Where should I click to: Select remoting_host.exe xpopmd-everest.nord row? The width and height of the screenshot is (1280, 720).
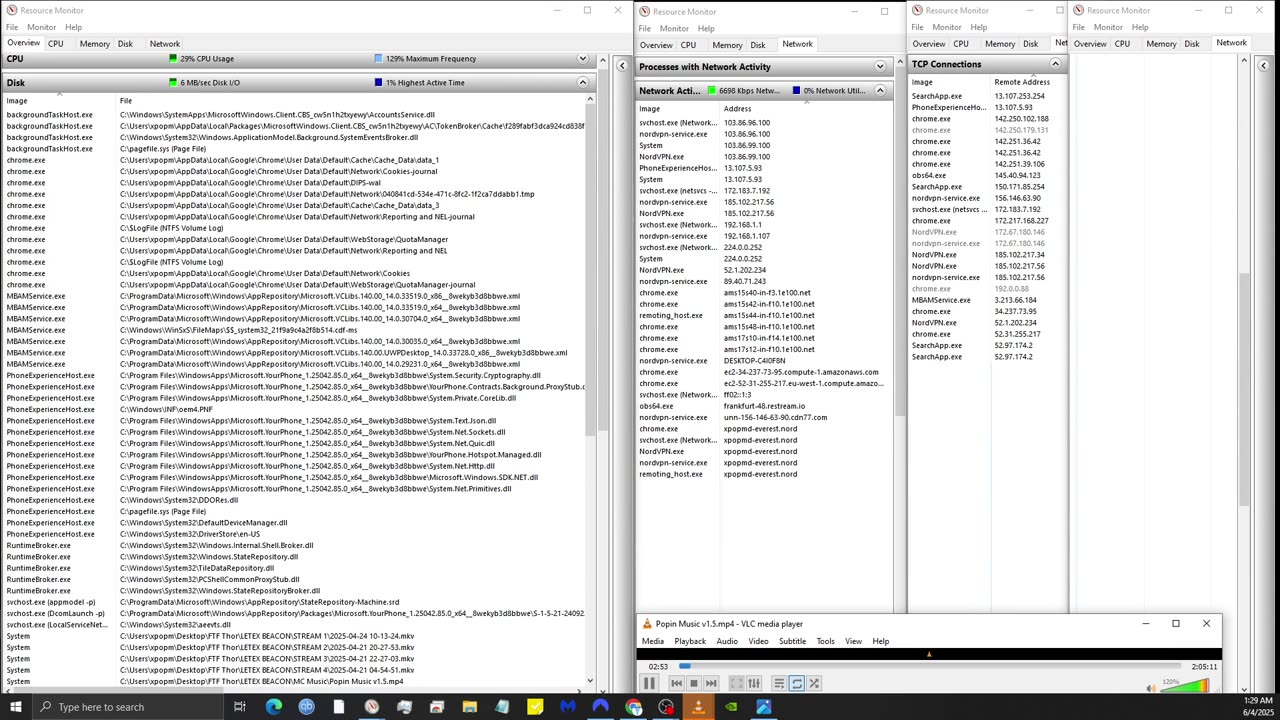pyautogui.click(x=763, y=474)
